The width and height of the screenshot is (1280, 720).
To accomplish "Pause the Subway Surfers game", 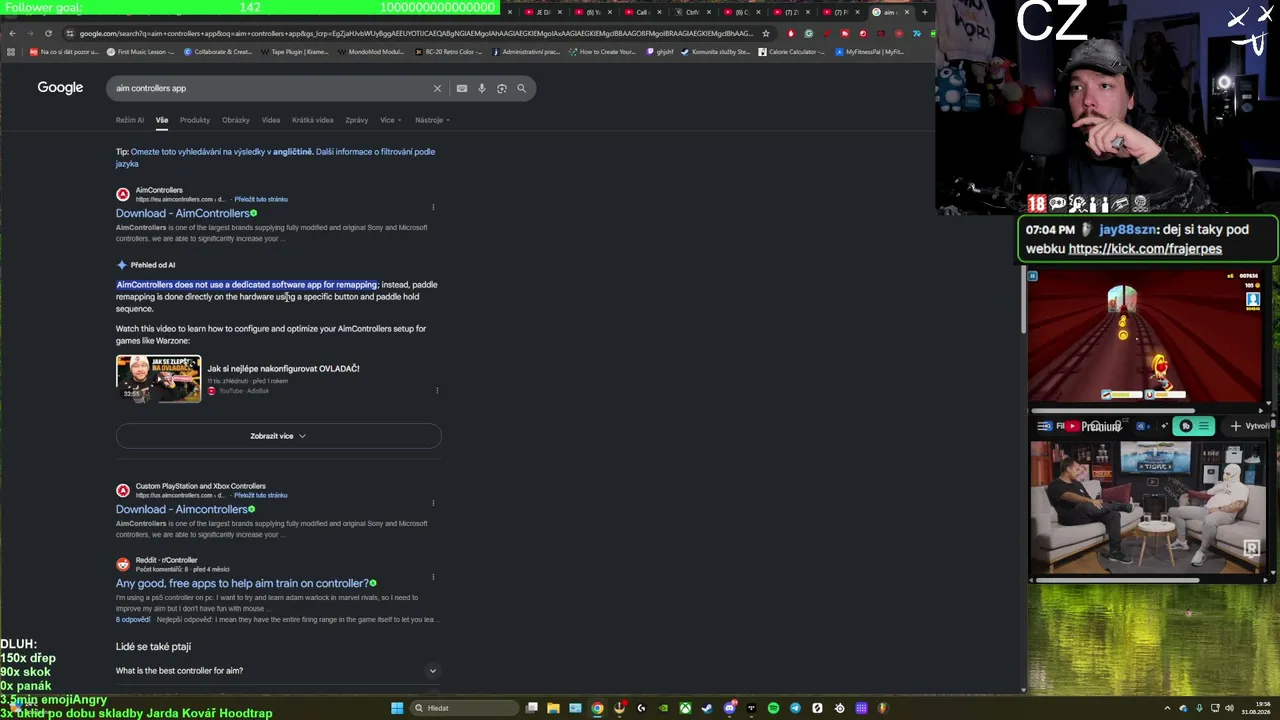I will tap(1033, 276).
